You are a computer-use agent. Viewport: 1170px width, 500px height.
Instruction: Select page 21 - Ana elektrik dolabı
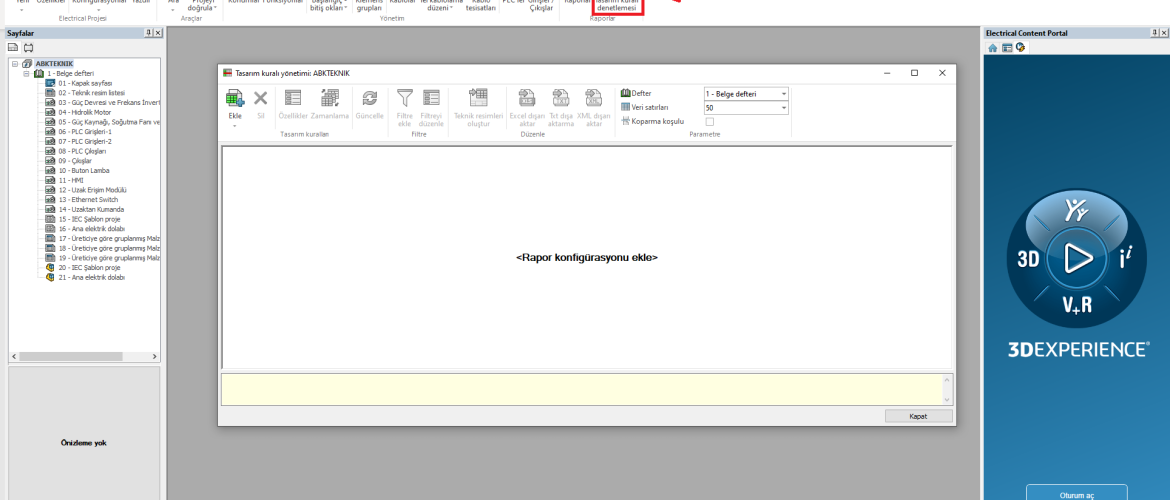pyautogui.click(x=92, y=277)
